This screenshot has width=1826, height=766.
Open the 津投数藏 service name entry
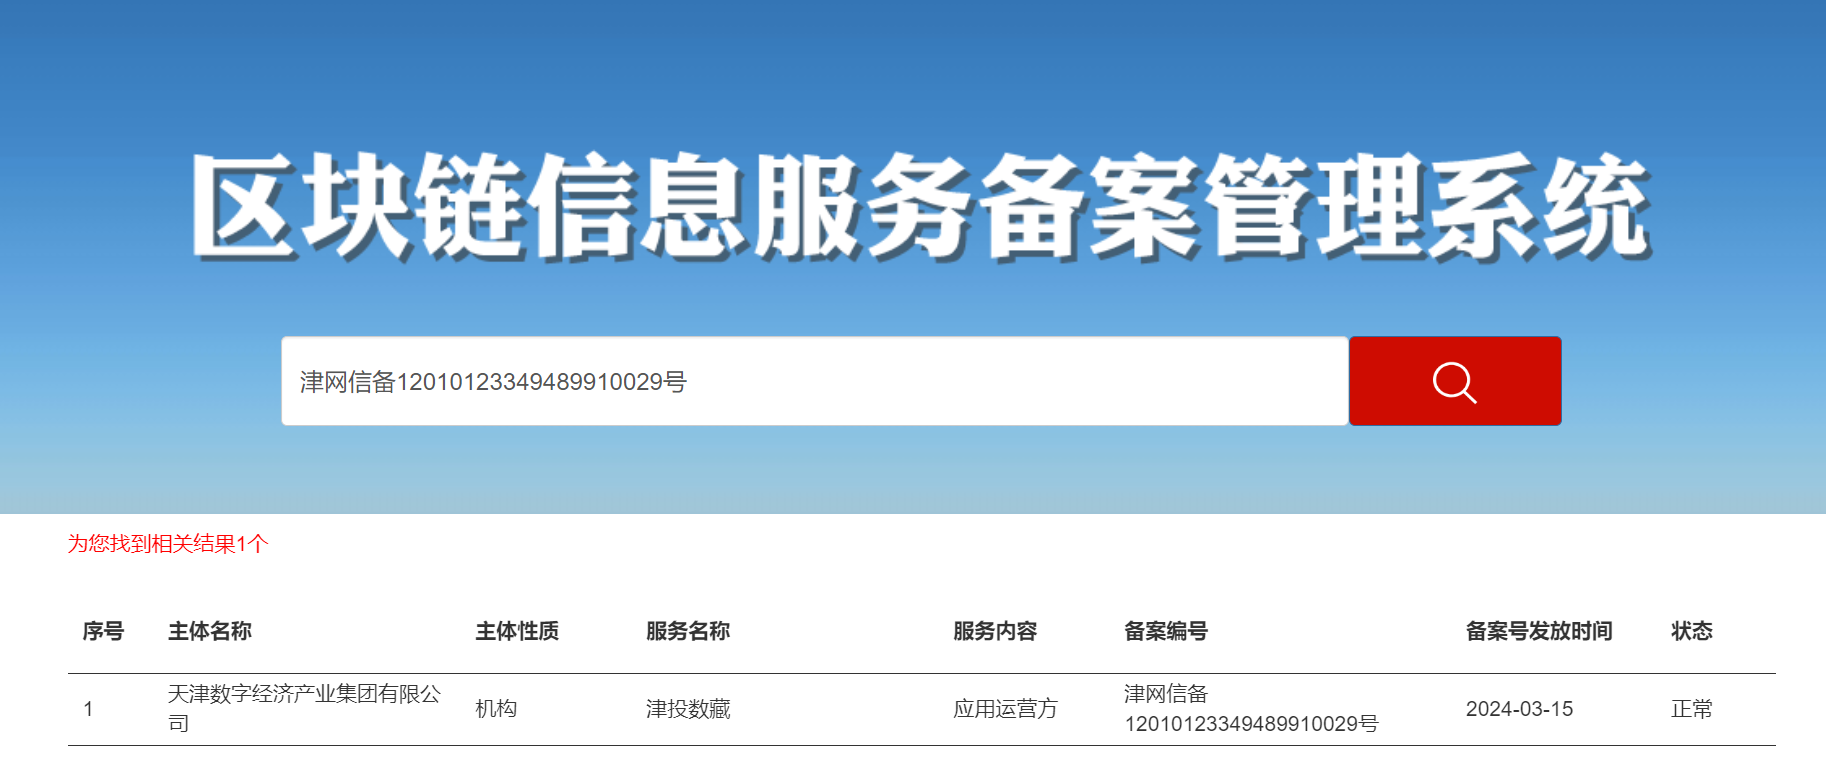(688, 709)
